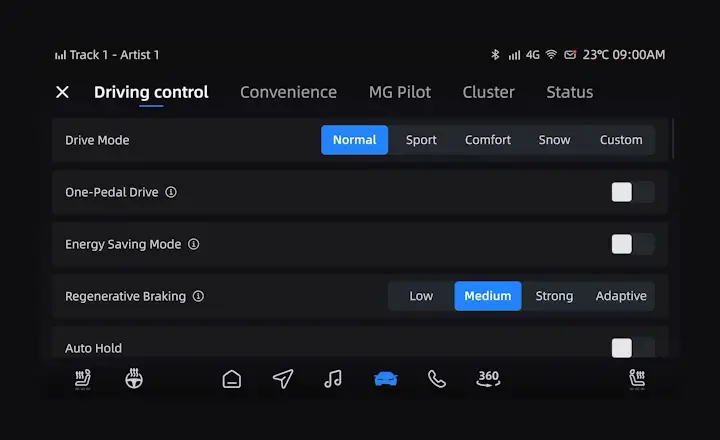Turn on left seat heating icon
Viewport: 720px width, 440px height.
tap(83, 379)
